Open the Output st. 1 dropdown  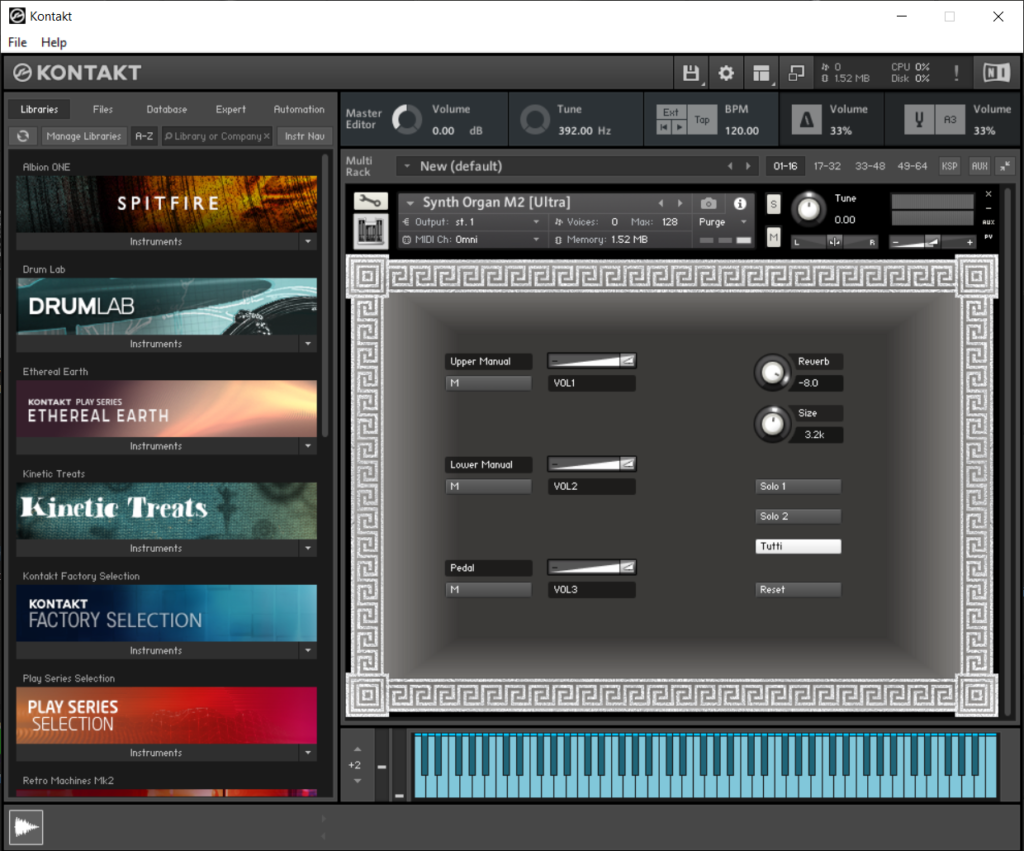pos(471,222)
